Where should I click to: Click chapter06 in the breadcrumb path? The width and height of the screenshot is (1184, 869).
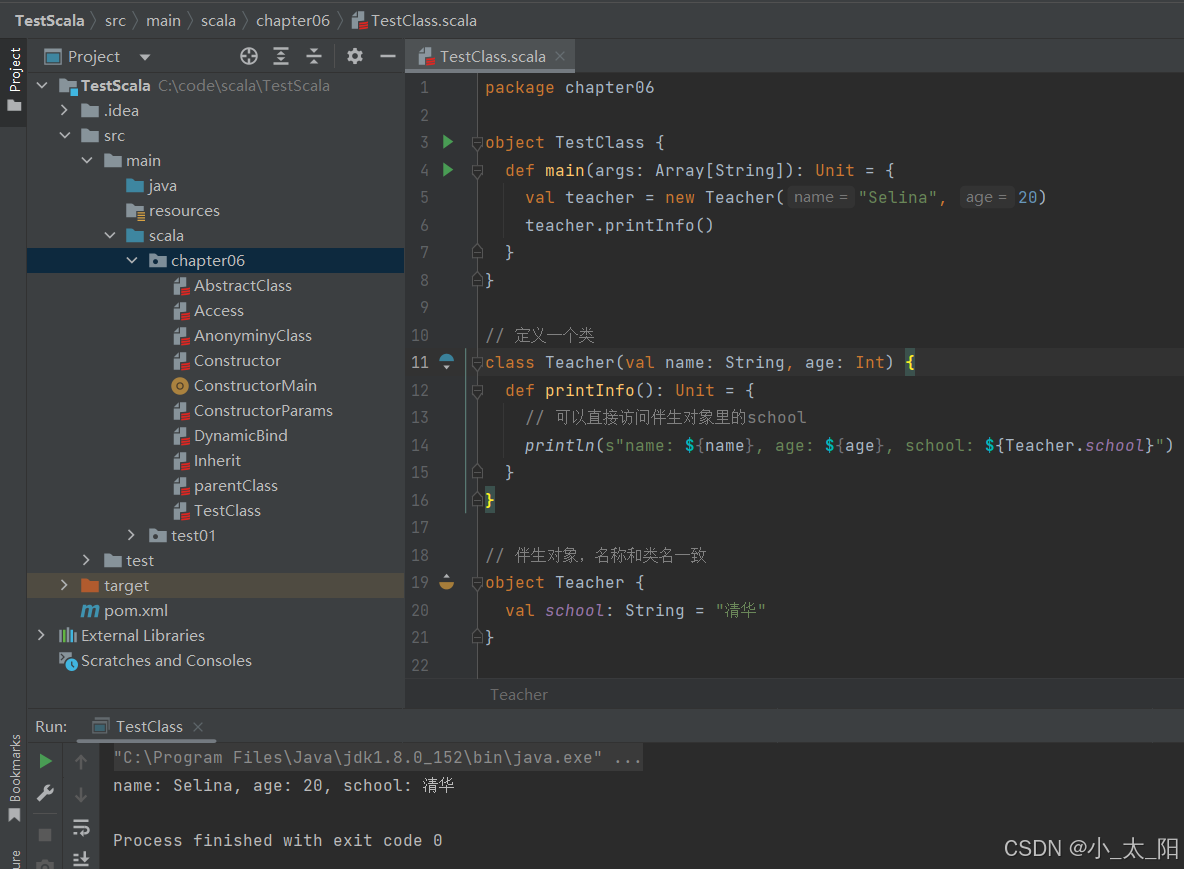[x=293, y=20]
